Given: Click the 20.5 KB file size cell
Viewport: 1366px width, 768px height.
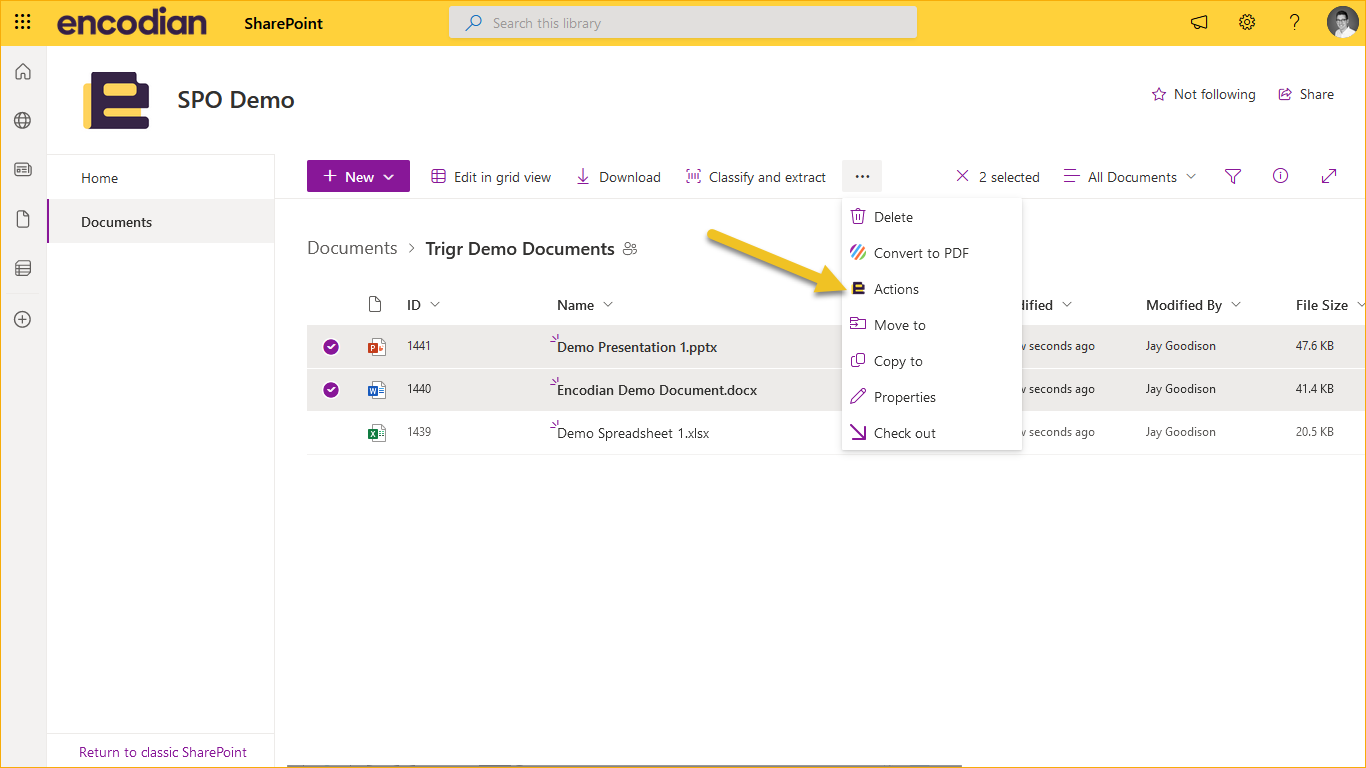Looking at the screenshot, I should (1315, 432).
